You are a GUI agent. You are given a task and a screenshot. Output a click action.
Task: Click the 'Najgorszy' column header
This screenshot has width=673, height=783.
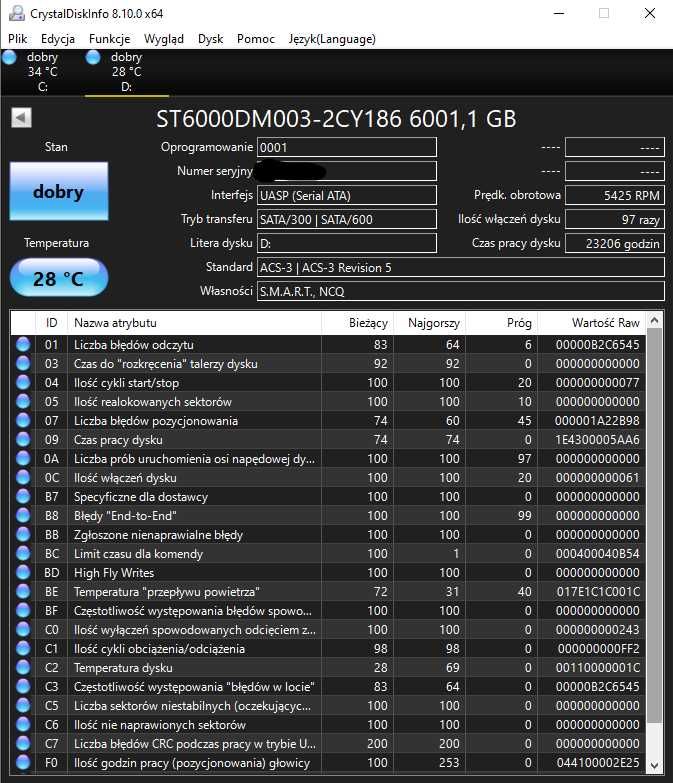tap(430, 323)
